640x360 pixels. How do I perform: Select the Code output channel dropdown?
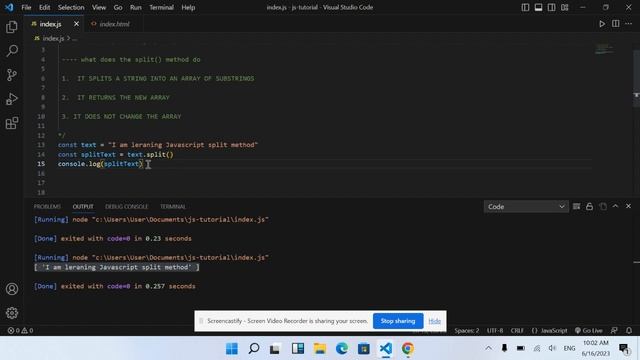pos(526,207)
